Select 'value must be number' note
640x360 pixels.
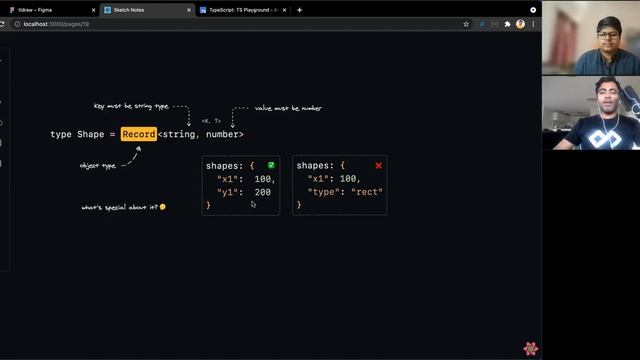coord(288,108)
